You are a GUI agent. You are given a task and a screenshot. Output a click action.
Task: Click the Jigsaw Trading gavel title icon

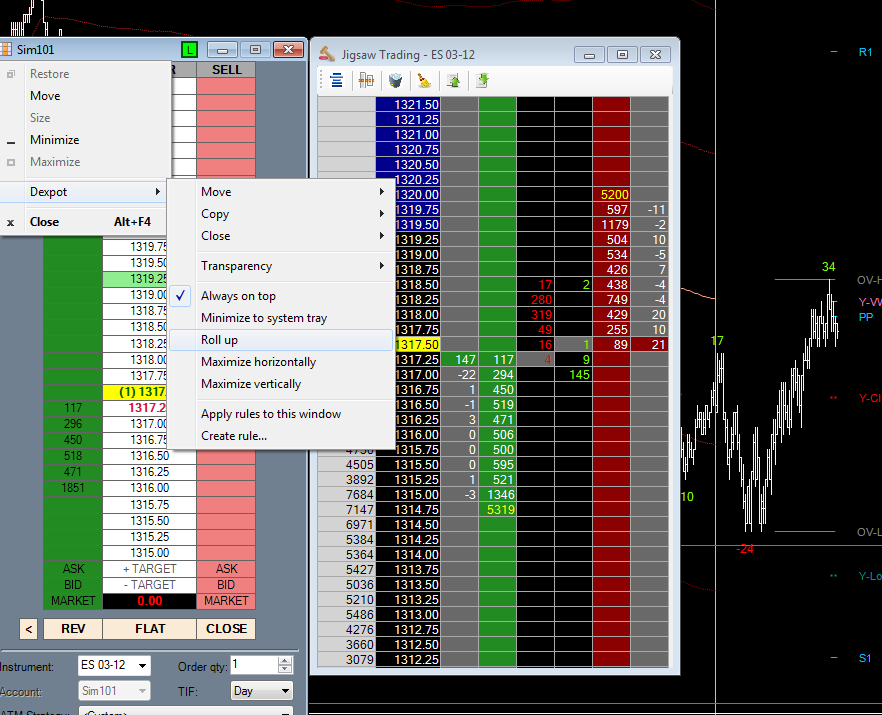pyautogui.click(x=327, y=54)
